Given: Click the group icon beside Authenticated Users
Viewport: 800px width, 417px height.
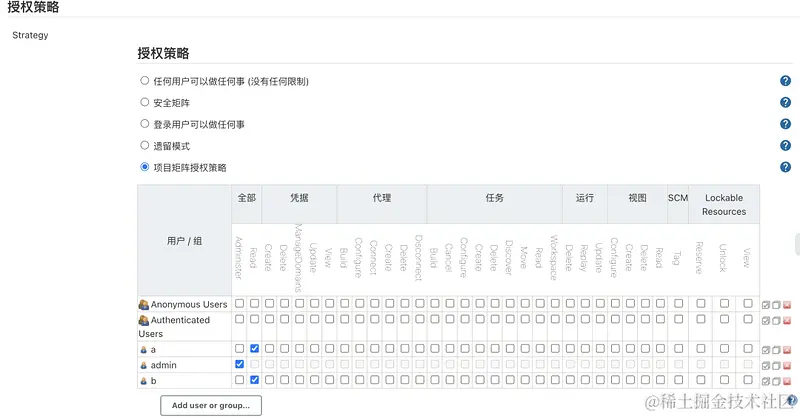Looking at the screenshot, I should click(x=143, y=320).
